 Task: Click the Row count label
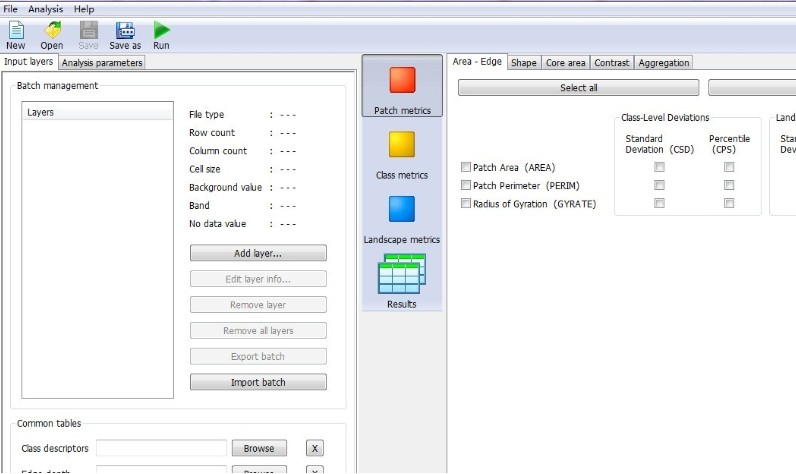pyautogui.click(x=212, y=133)
